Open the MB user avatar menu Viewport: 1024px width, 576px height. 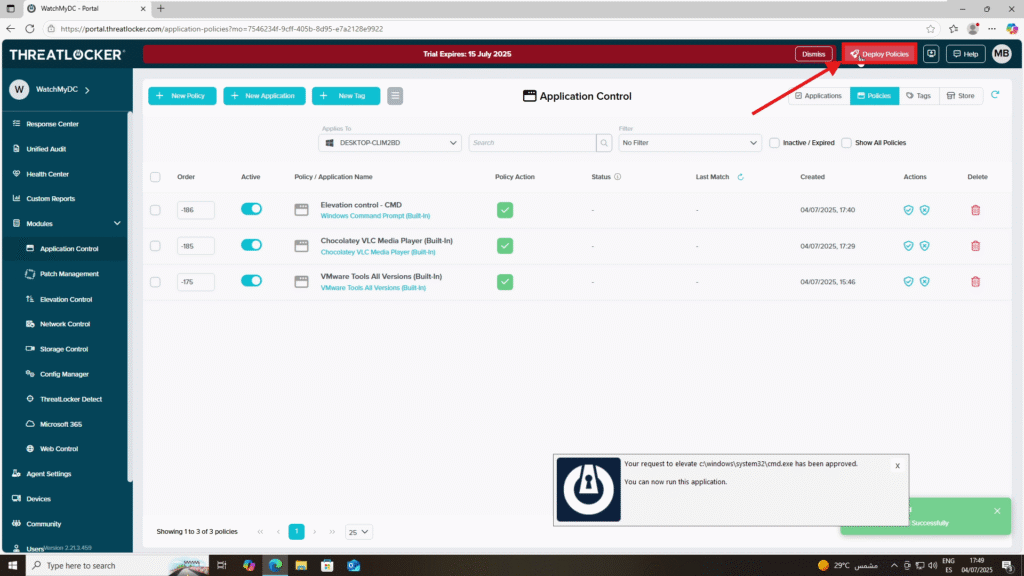coord(1002,54)
